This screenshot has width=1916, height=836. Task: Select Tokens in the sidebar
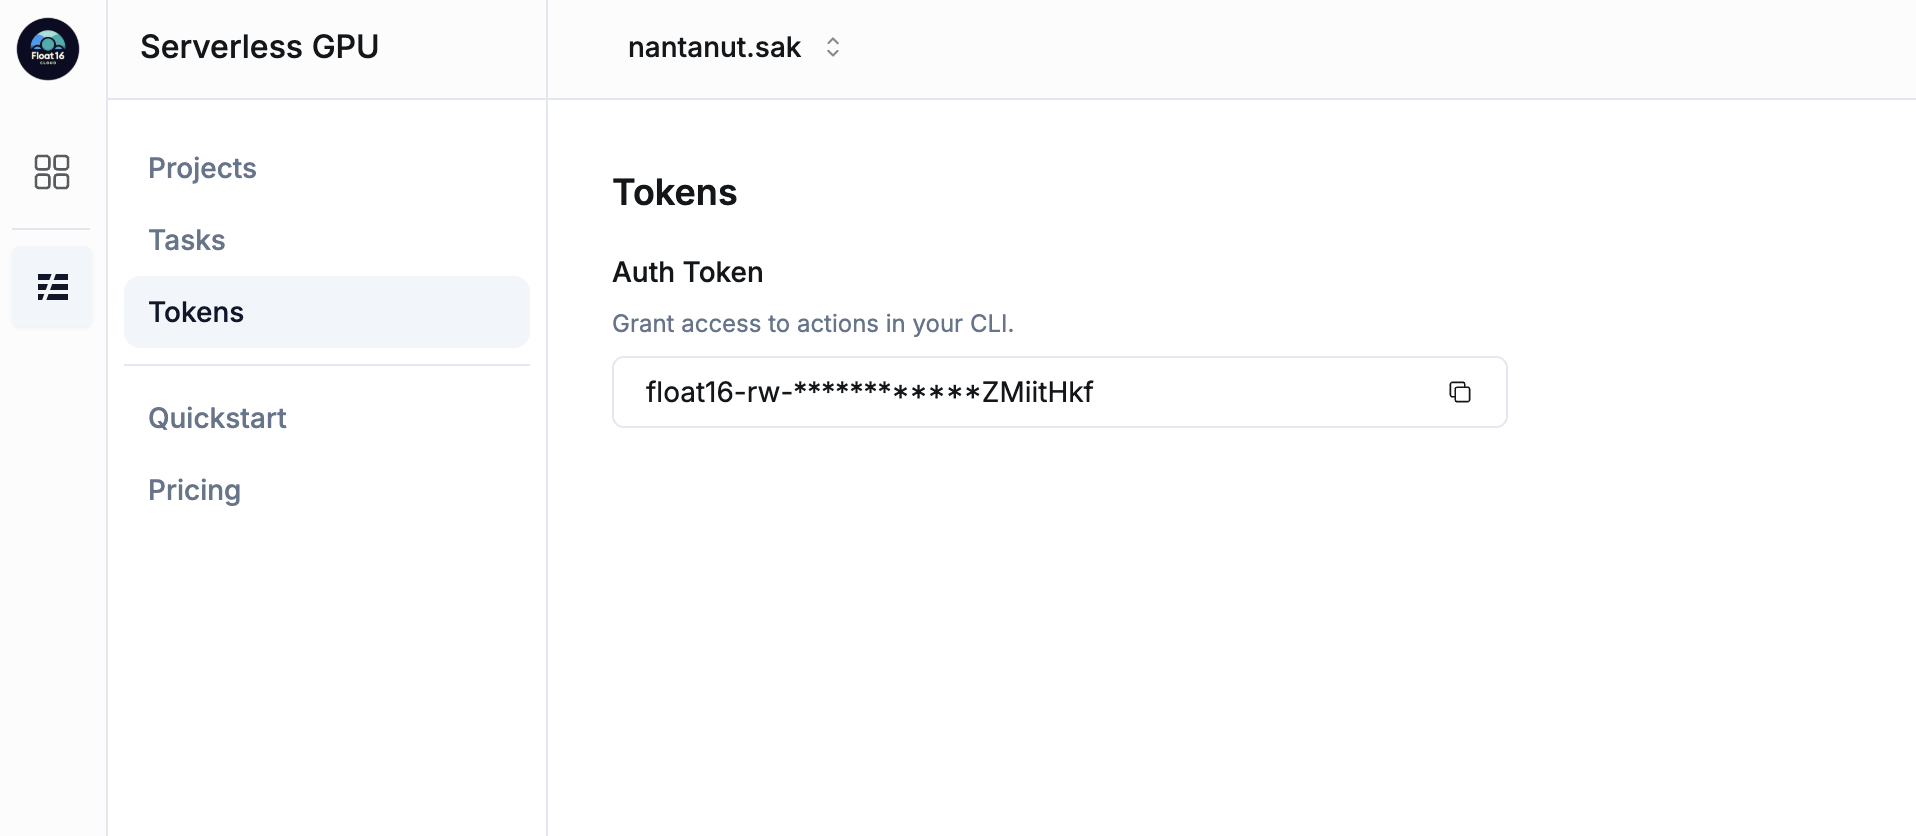[x=196, y=312]
